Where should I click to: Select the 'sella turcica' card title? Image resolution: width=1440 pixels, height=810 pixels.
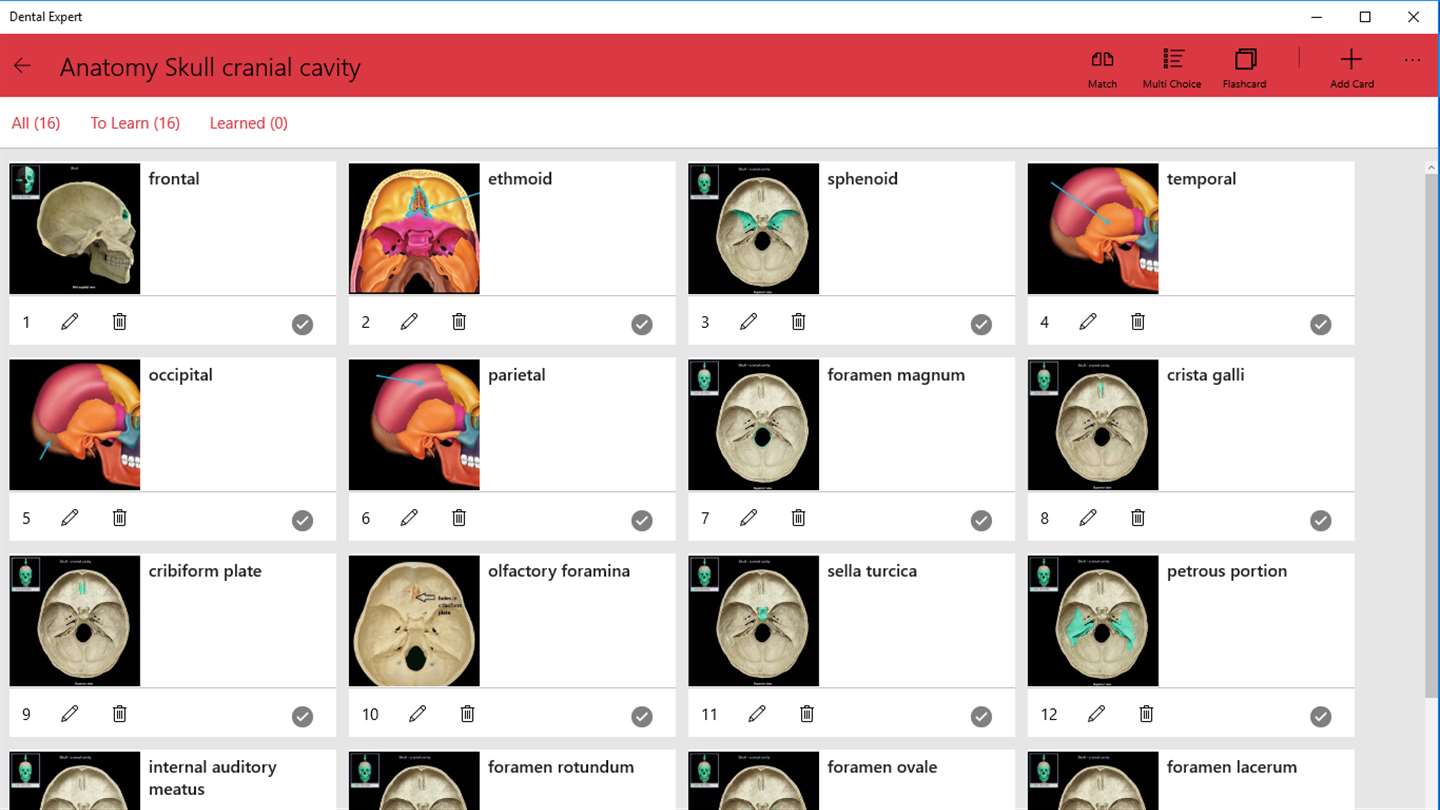pyautogui.click(x=872, y=571)
